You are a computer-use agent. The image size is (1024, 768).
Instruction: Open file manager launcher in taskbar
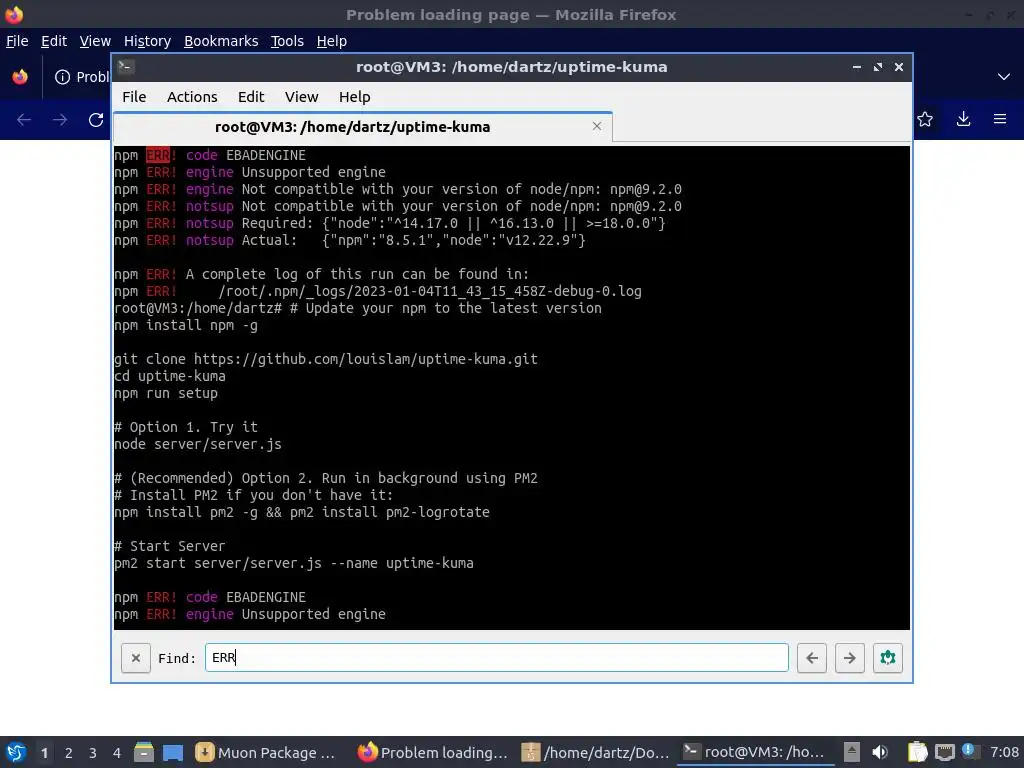pos(144,752)
